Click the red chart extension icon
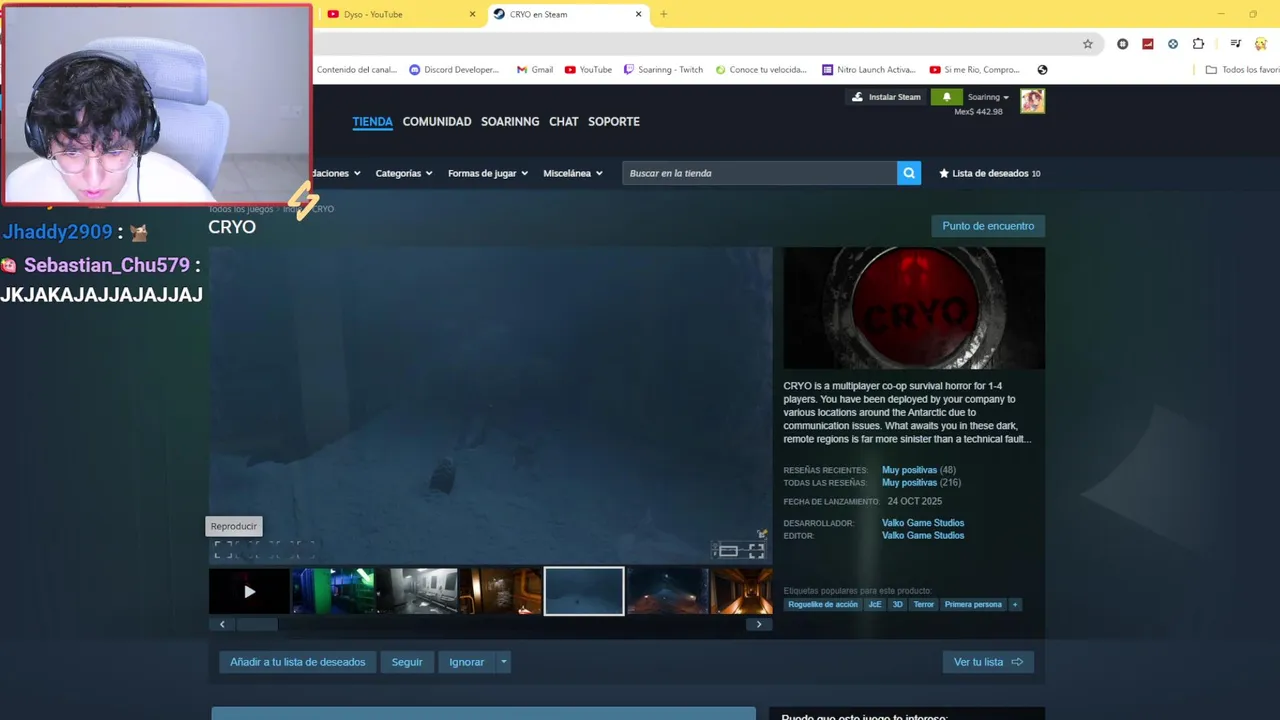1280x720 pixels. tap(1147, 44)
